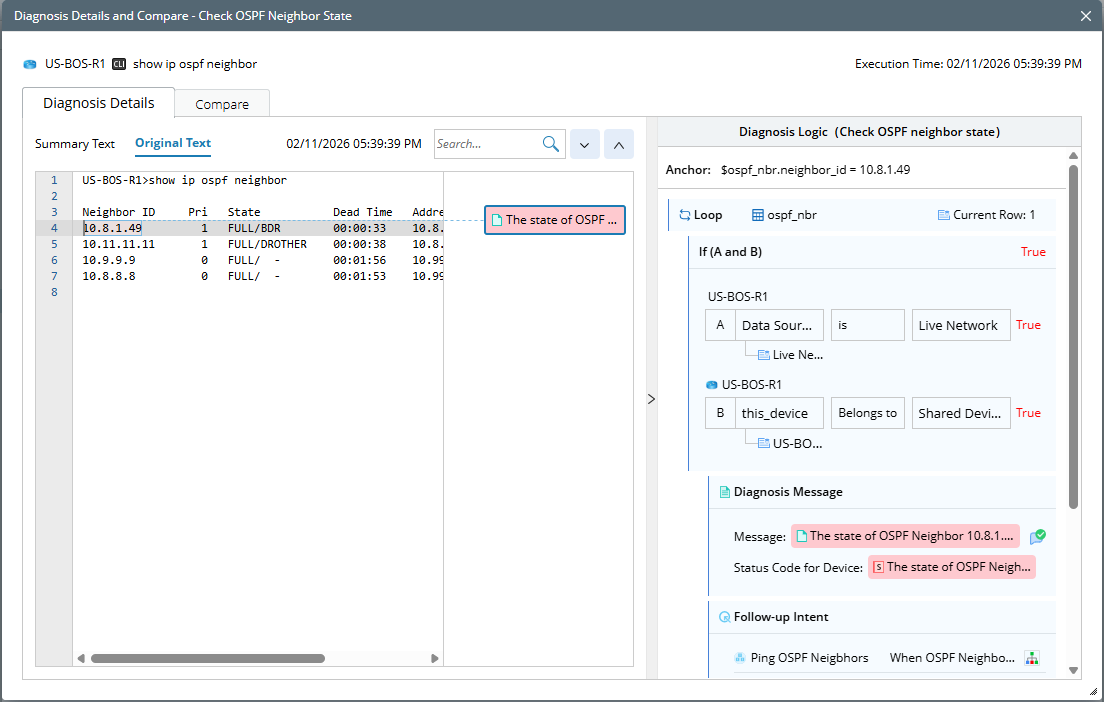The image size is (1104, 702).
Task: Jump to previous search result arrow
Action: pos(618,145)
